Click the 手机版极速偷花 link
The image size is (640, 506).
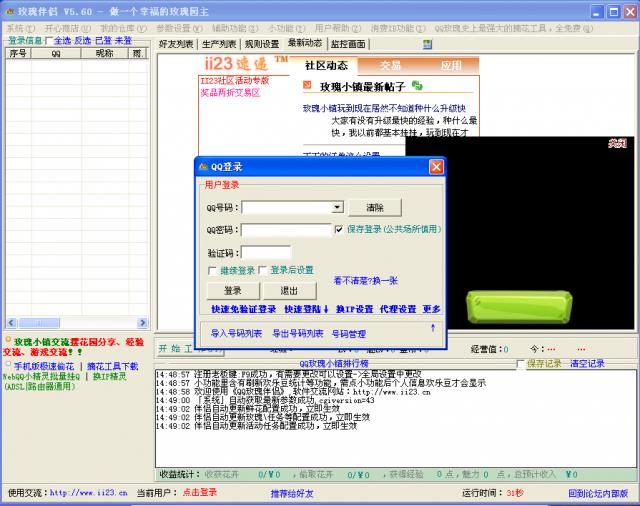click(x=44, y=366)
